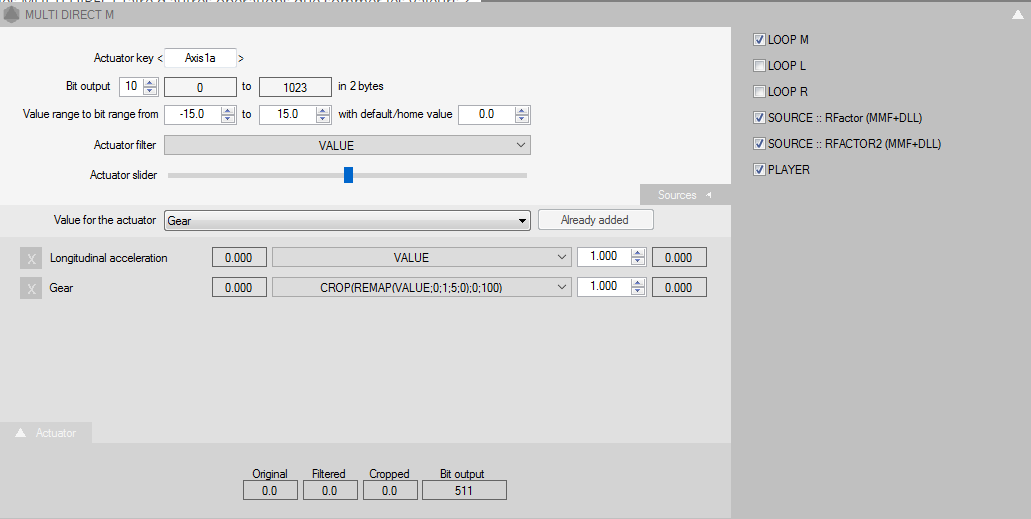This screenshot has width=1031, height=519.
Task: Click the Already added button
Action: [595, 220]
